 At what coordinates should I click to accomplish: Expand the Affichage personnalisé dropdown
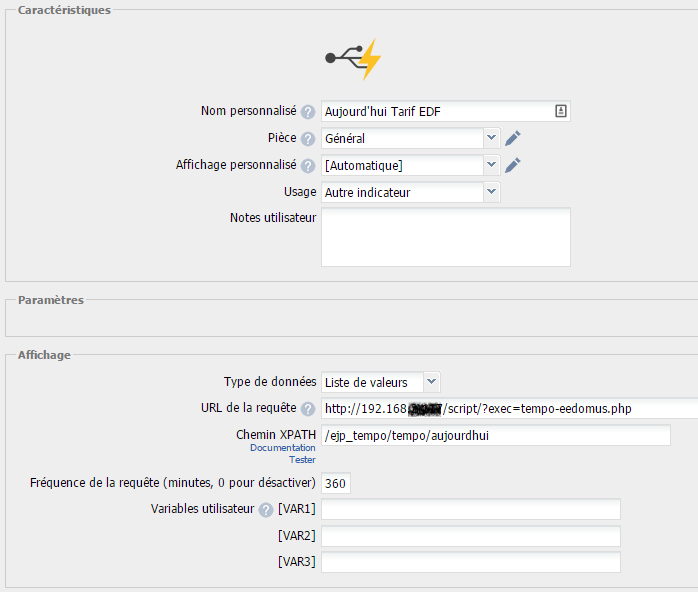410,165
